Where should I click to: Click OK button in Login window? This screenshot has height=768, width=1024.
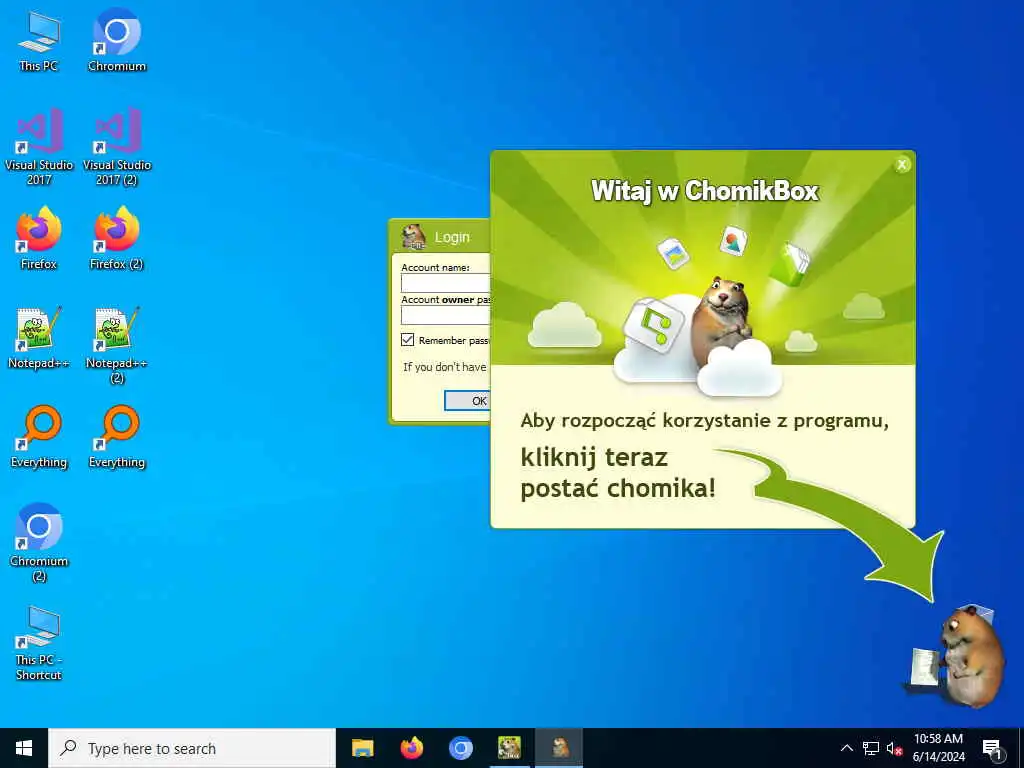(468, 400)
